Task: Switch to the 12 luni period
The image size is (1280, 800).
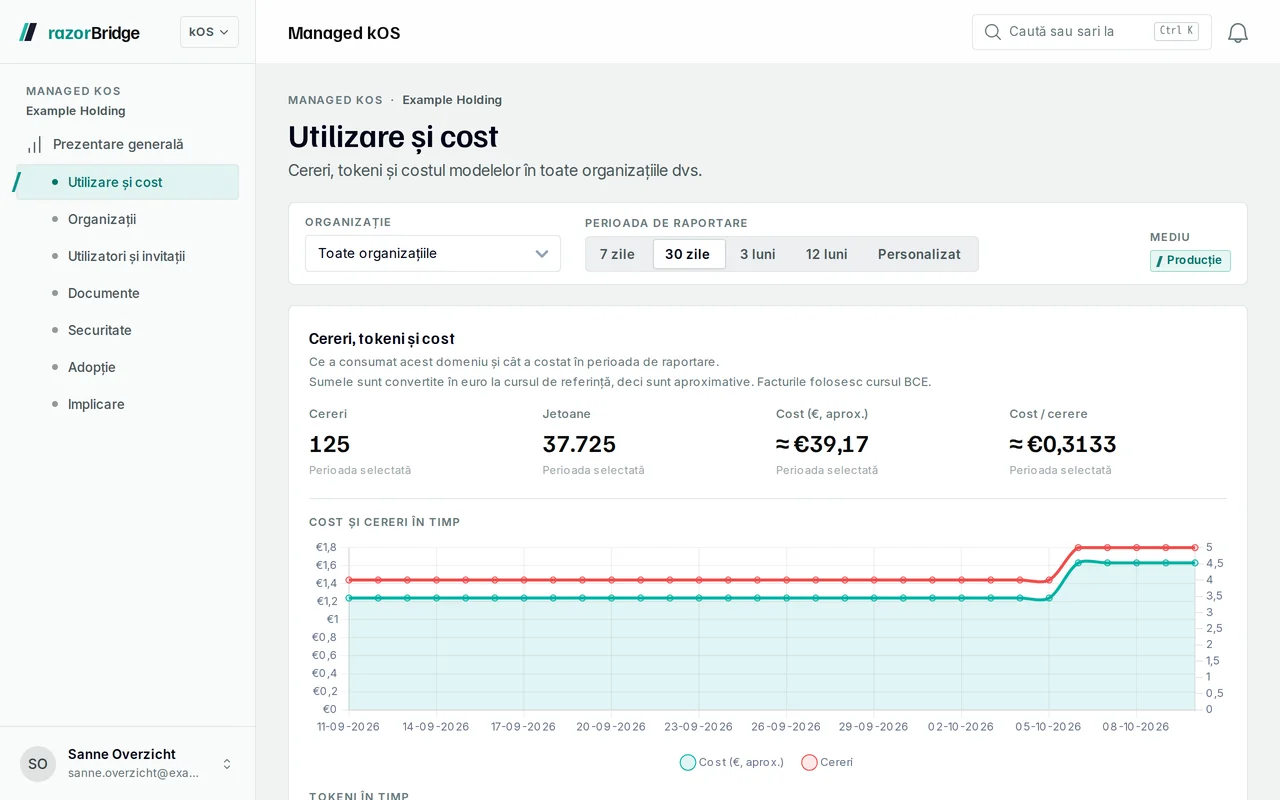Action: click(x=827, y=254)
